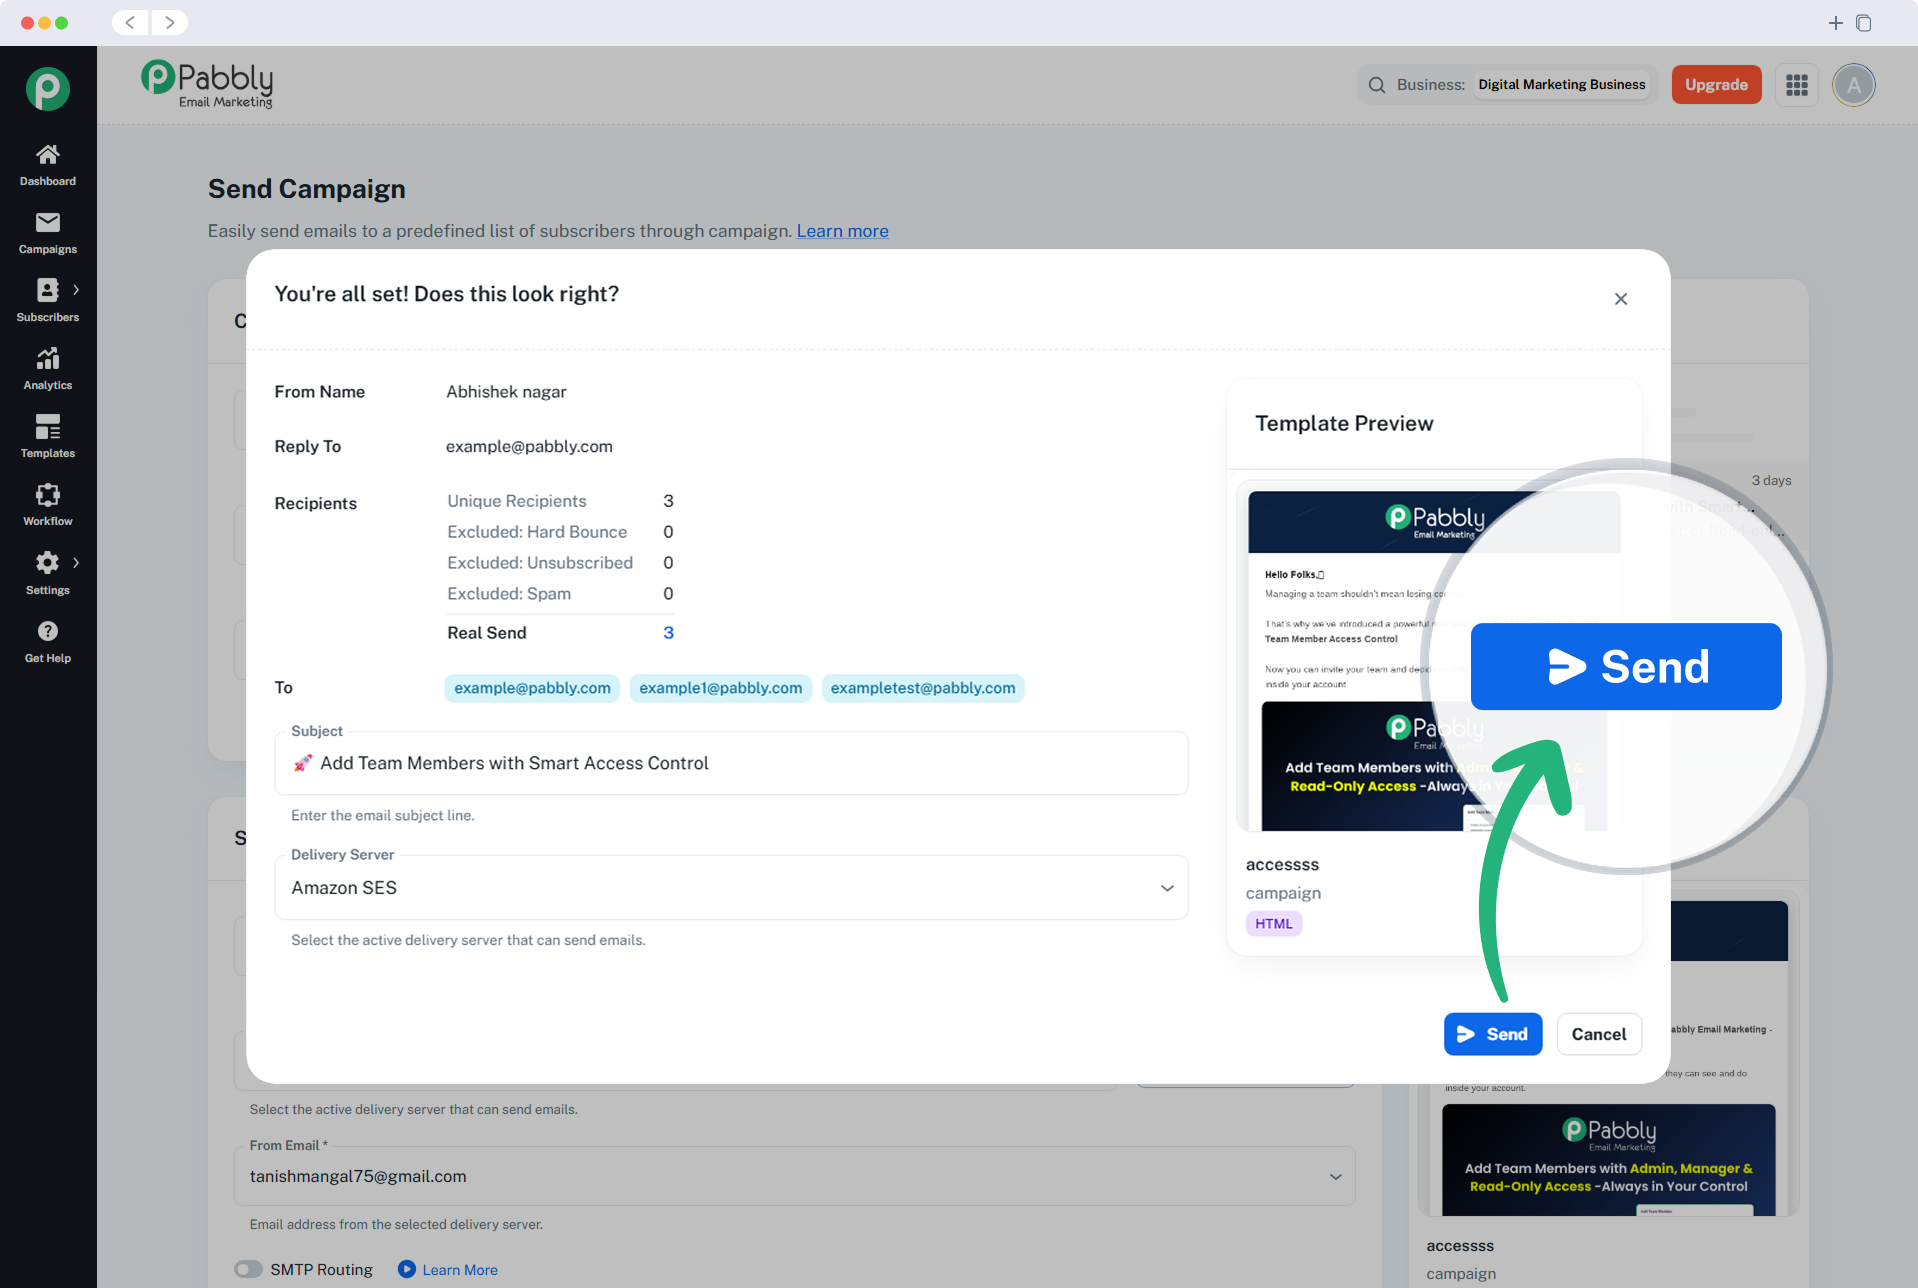
Task: Open the Subscribers section icon
Action: point(47,290)
